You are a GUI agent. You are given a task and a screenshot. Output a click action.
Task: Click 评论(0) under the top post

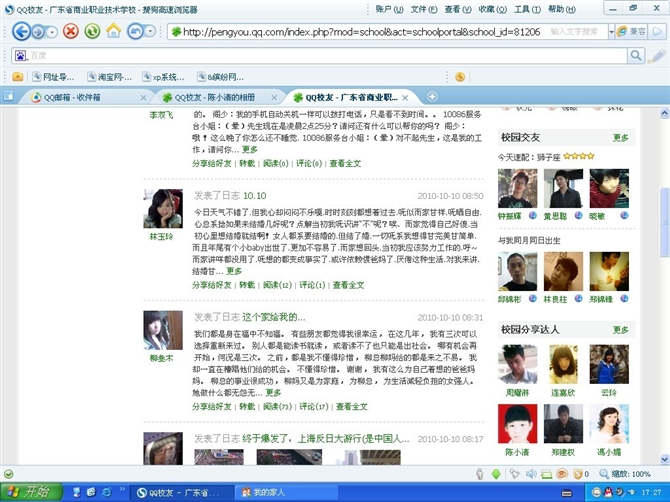click(x=309, y=163)
